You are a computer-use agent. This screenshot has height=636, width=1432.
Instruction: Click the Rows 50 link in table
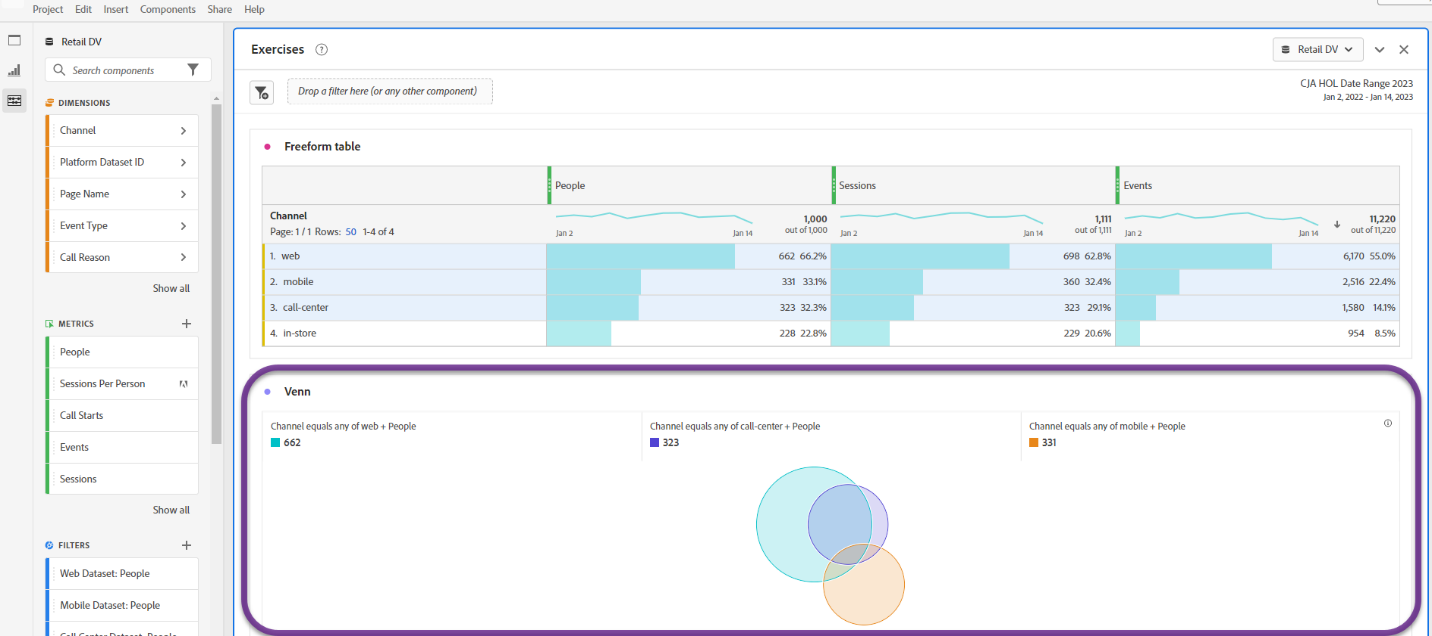351,232
